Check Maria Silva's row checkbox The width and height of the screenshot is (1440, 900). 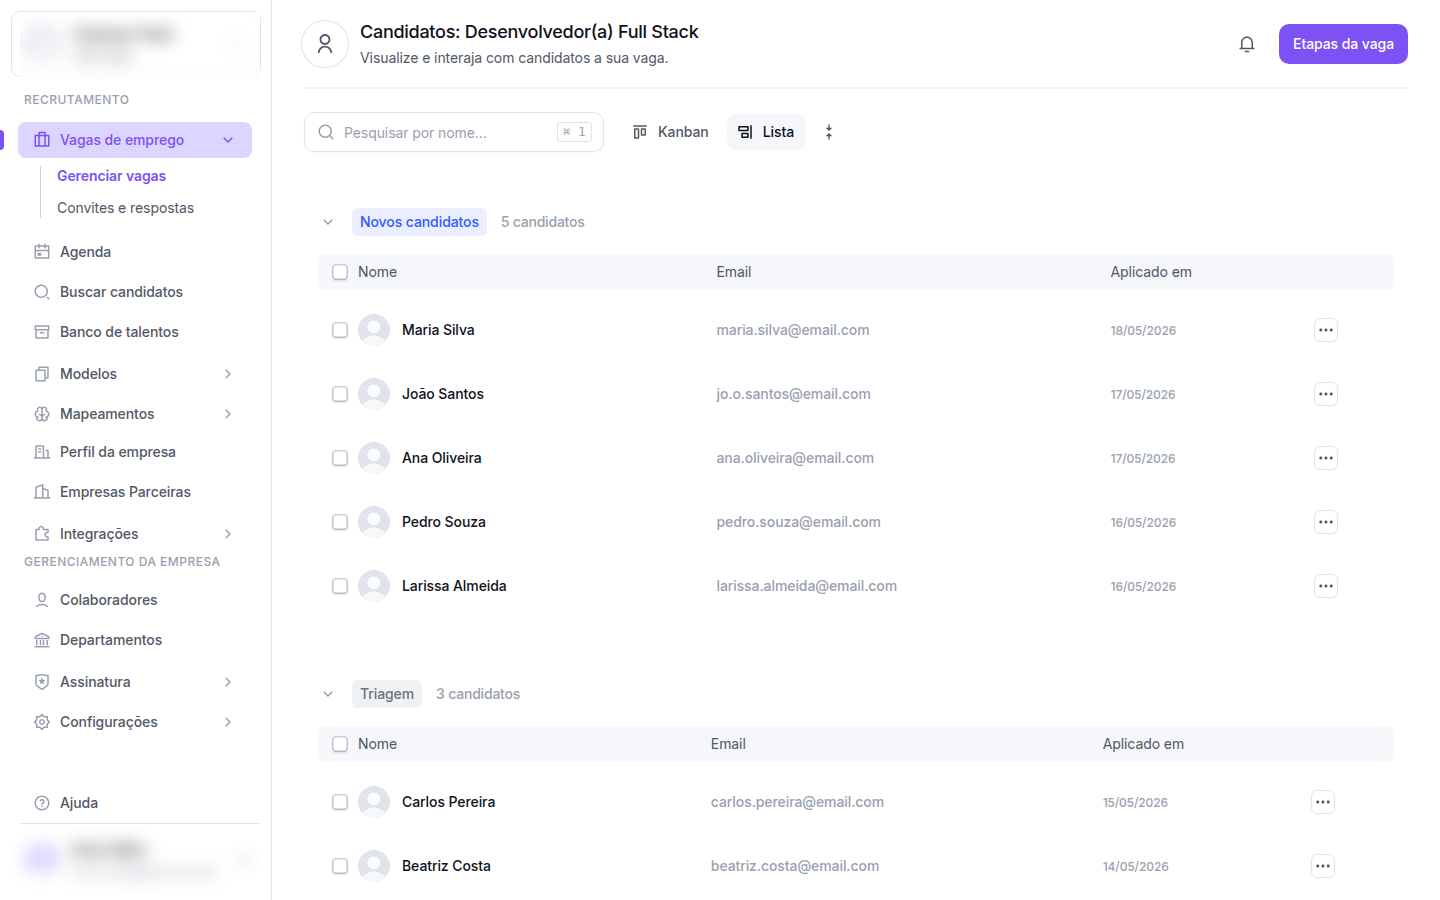coord(340,330)
